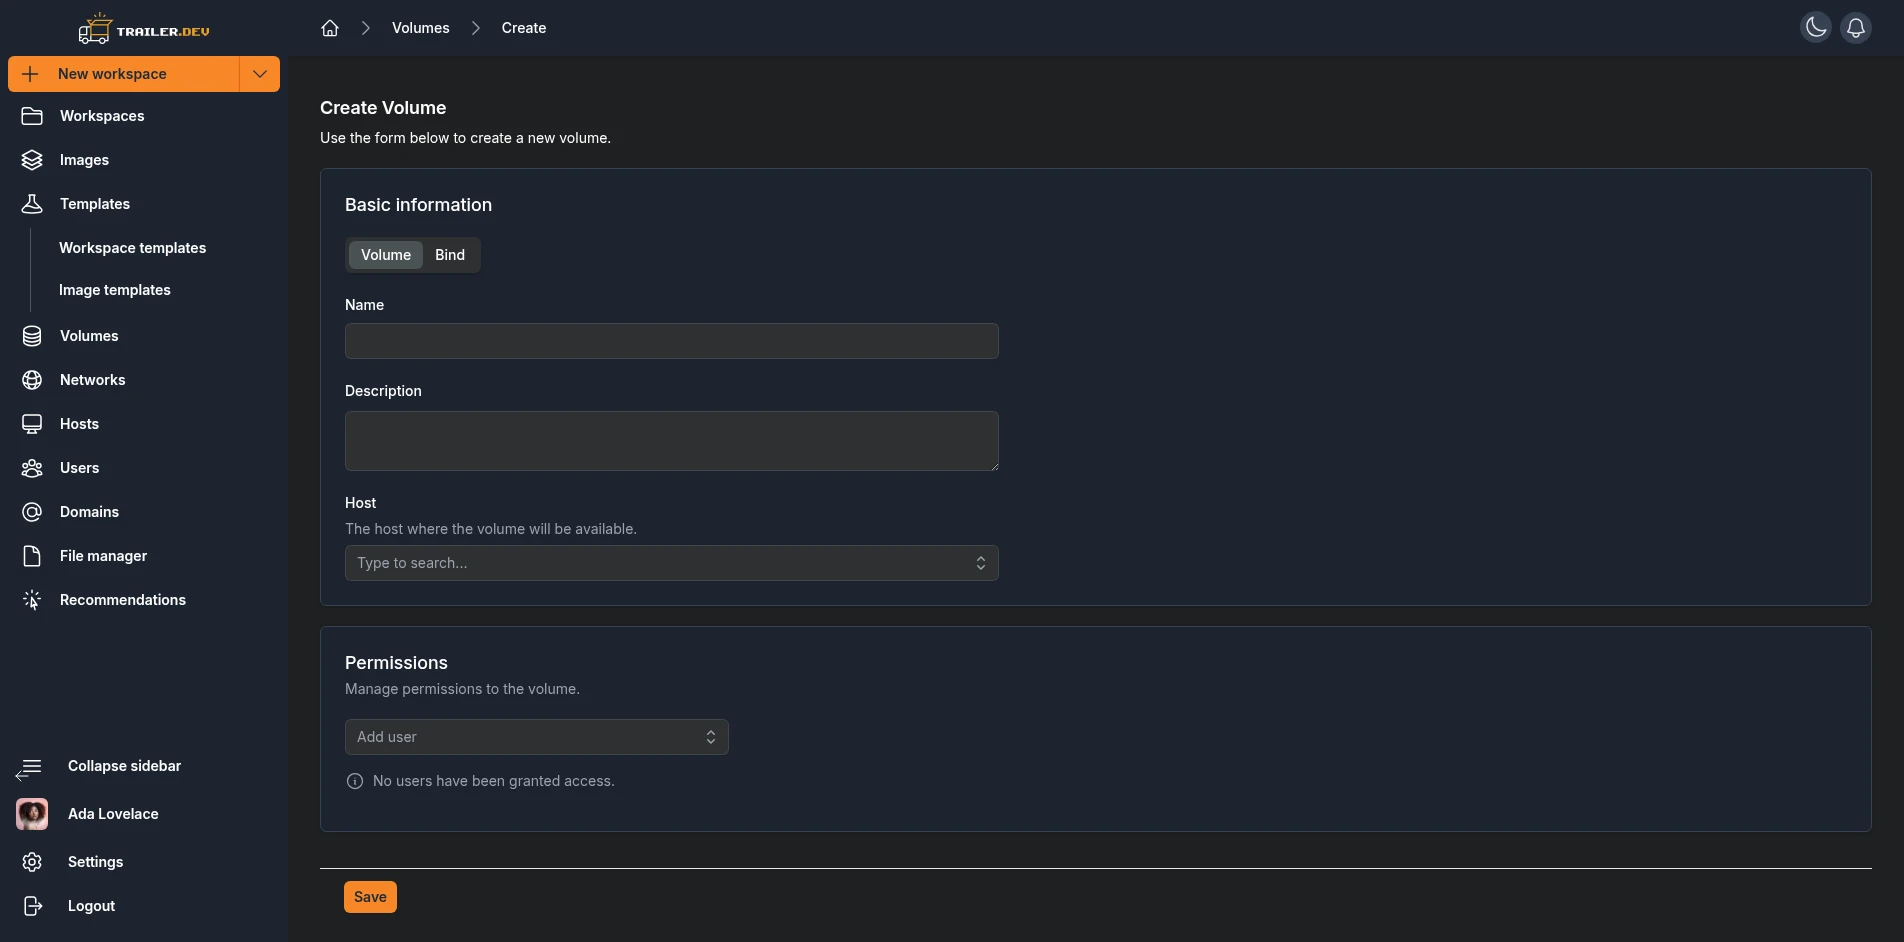Click the Volumes database icon
This screenshot has height=942, width=1904.
[32, 336]
